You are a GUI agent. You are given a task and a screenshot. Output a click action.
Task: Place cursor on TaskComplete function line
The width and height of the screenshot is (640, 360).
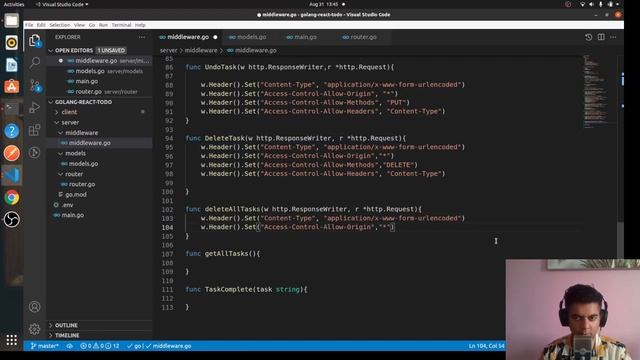[246, 289]
